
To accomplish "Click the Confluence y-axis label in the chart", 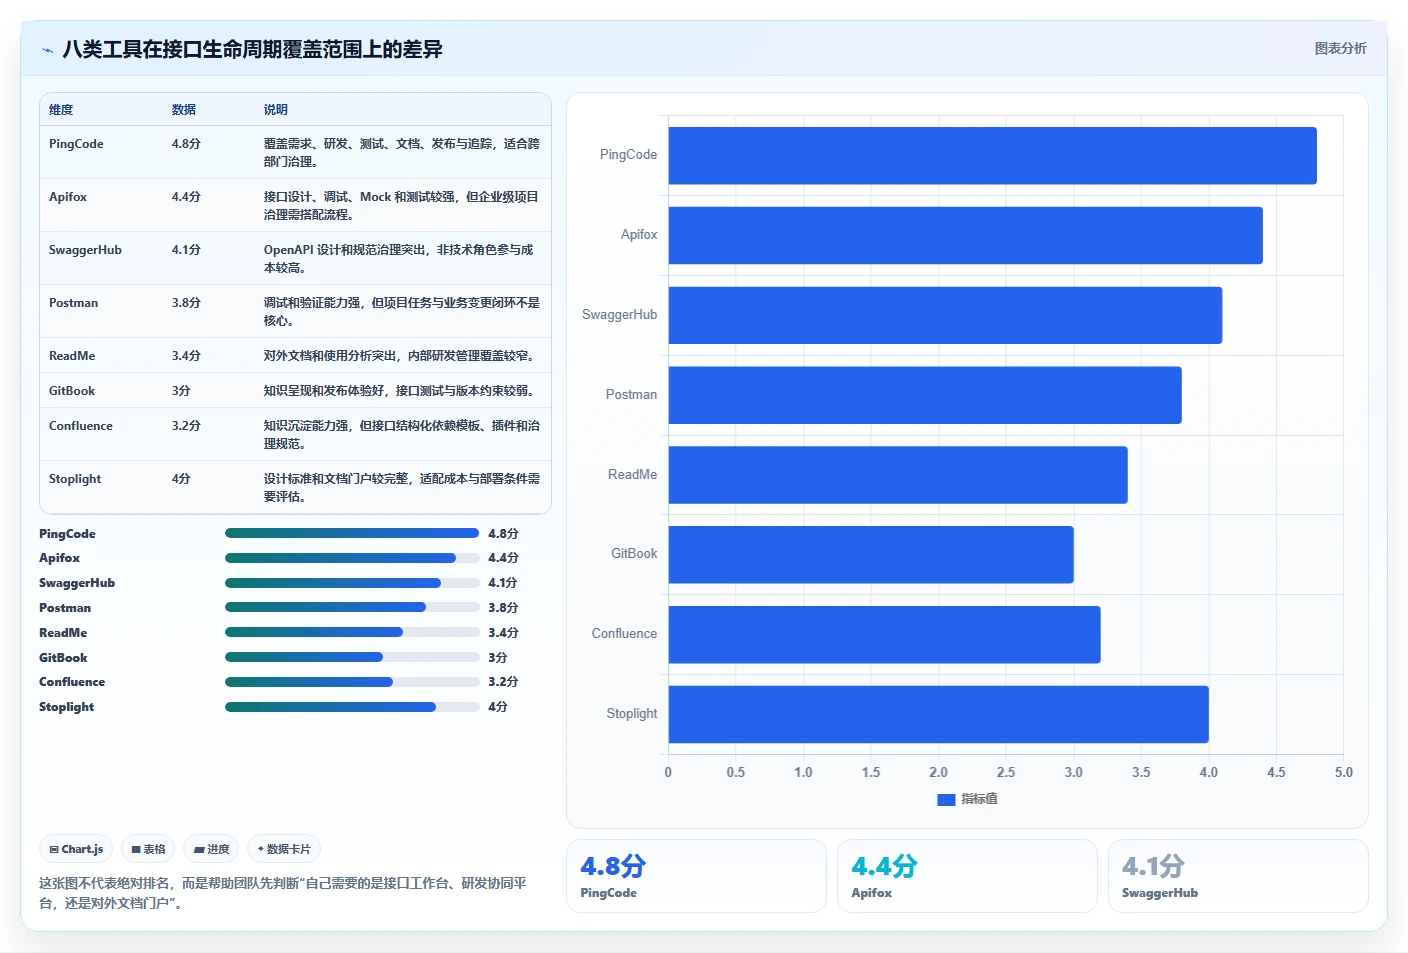I will (x=624, y=634).
